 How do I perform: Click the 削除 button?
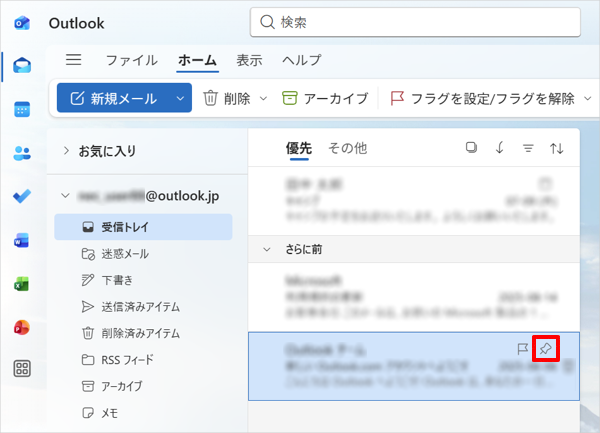pyautogui.click(x=226, y=98)
